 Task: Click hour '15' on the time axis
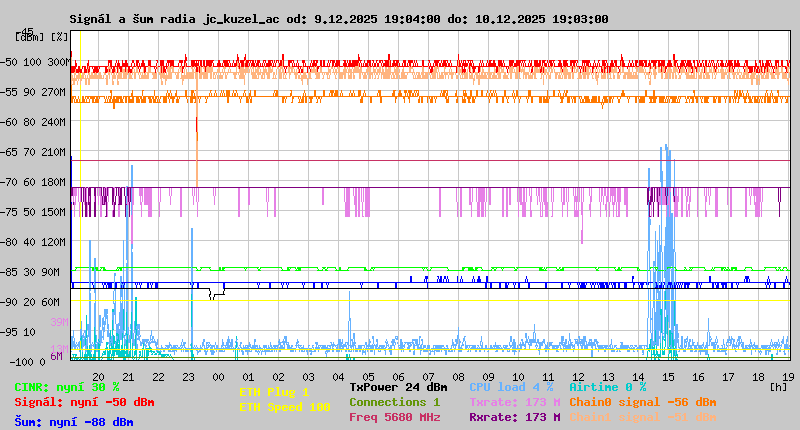[x=668, y=377]
